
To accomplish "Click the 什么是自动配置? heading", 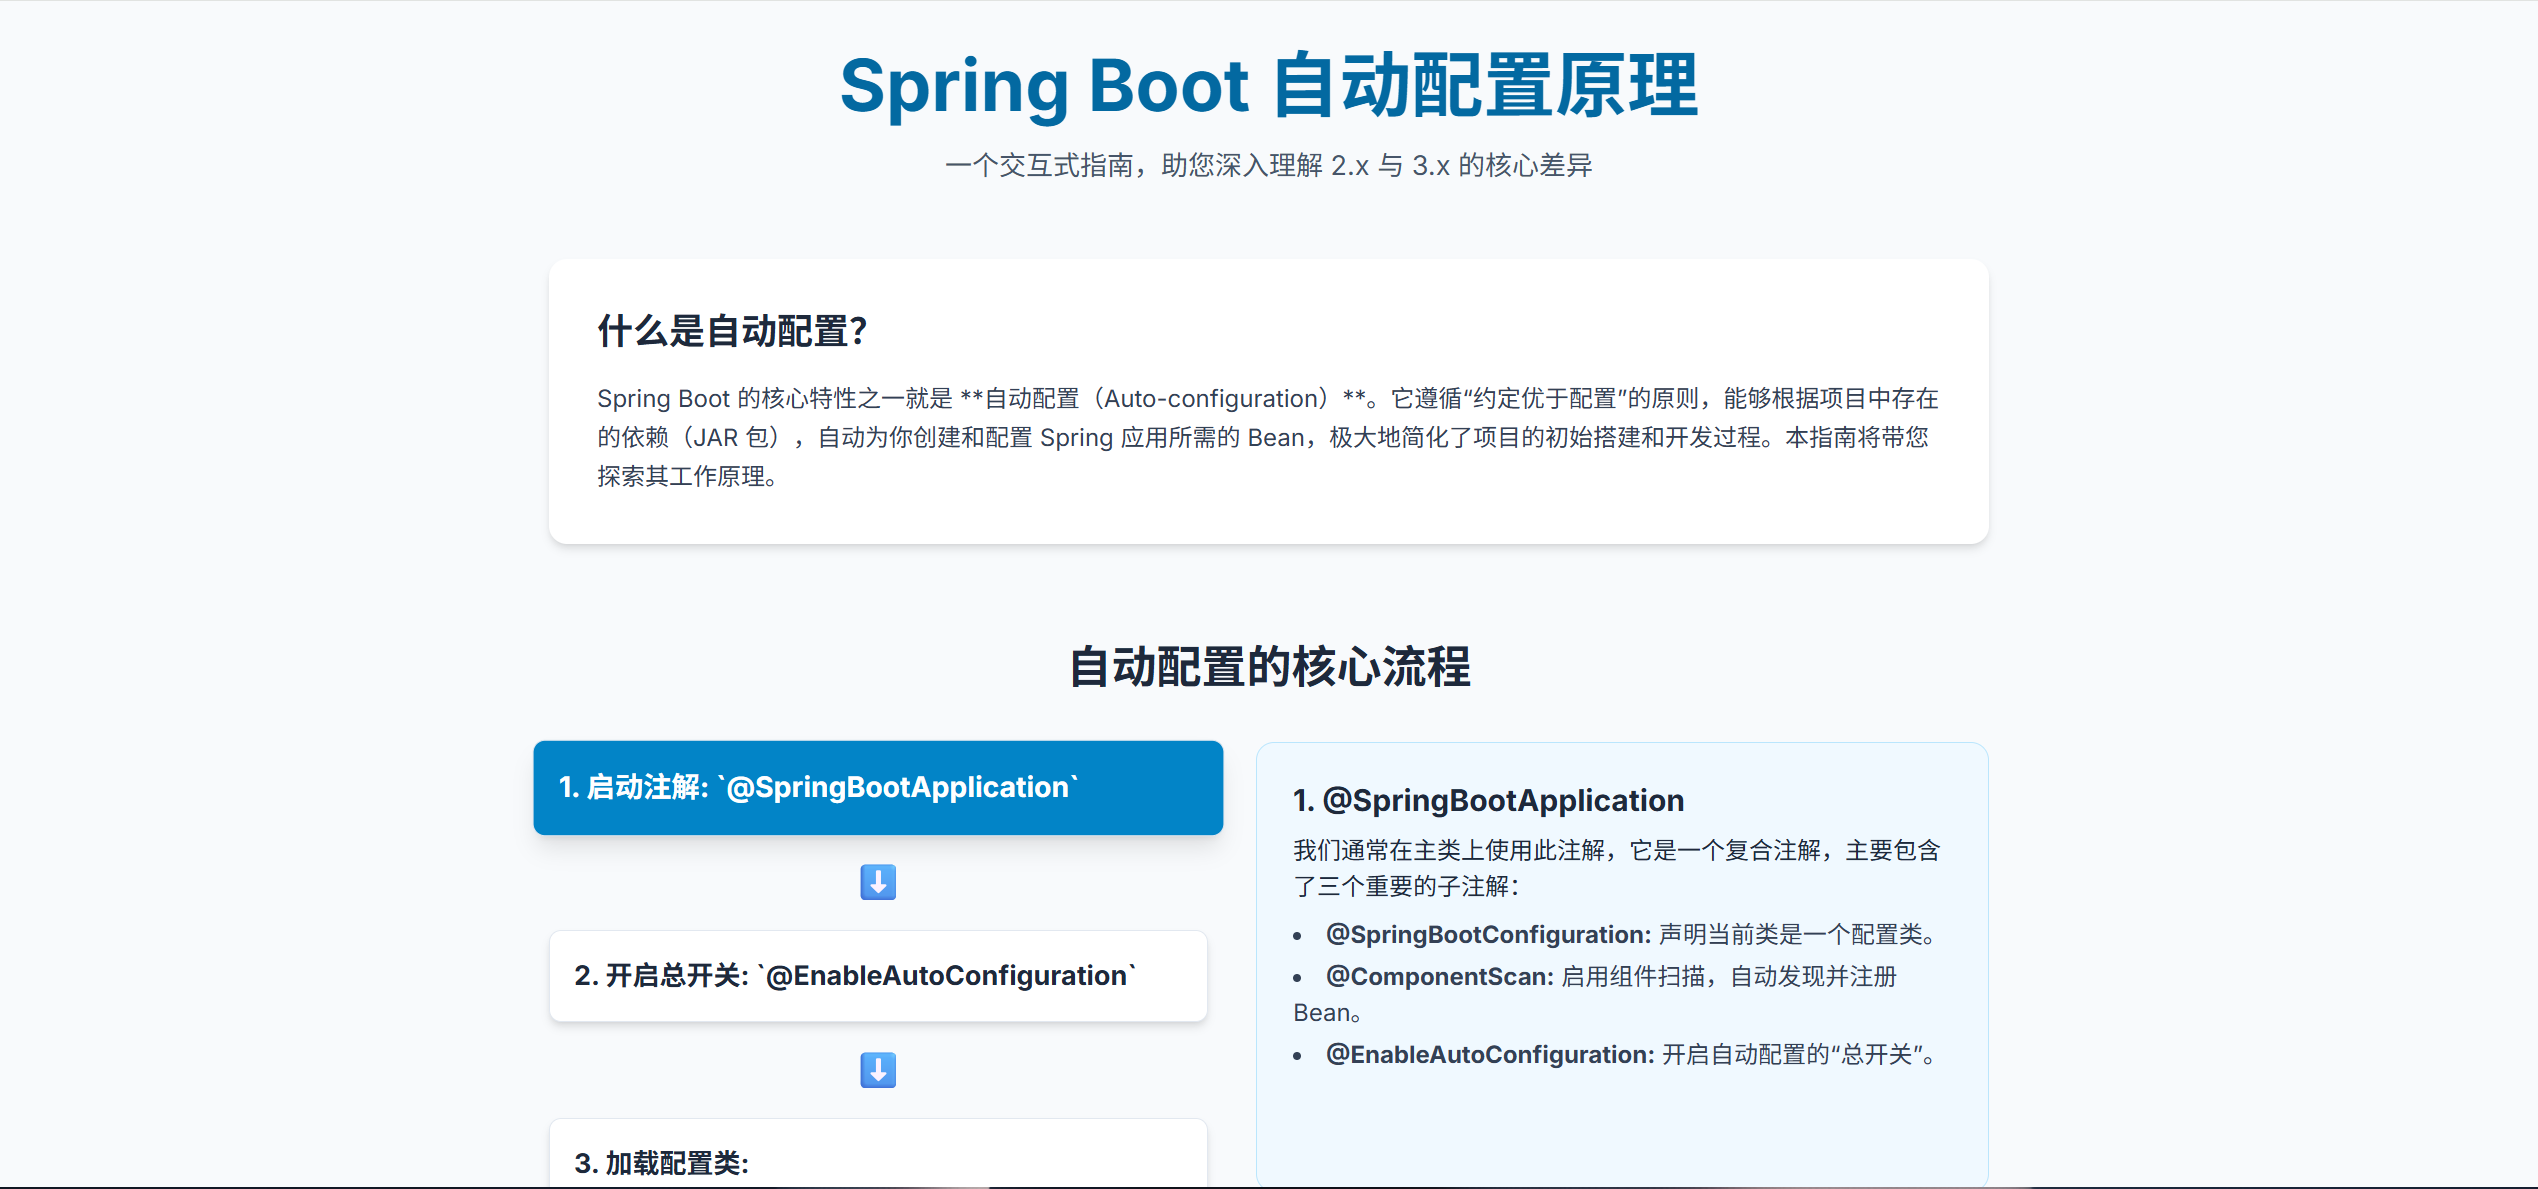I will point(732,331).
